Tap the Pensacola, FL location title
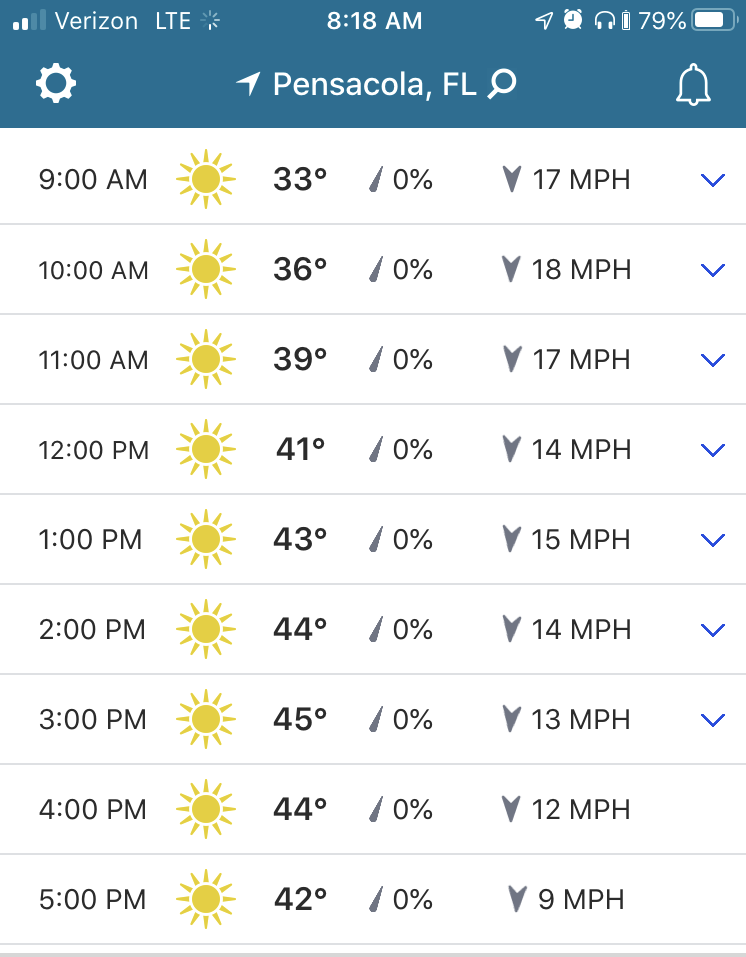Viewport: 746px width, 957px height. [374, 84]
